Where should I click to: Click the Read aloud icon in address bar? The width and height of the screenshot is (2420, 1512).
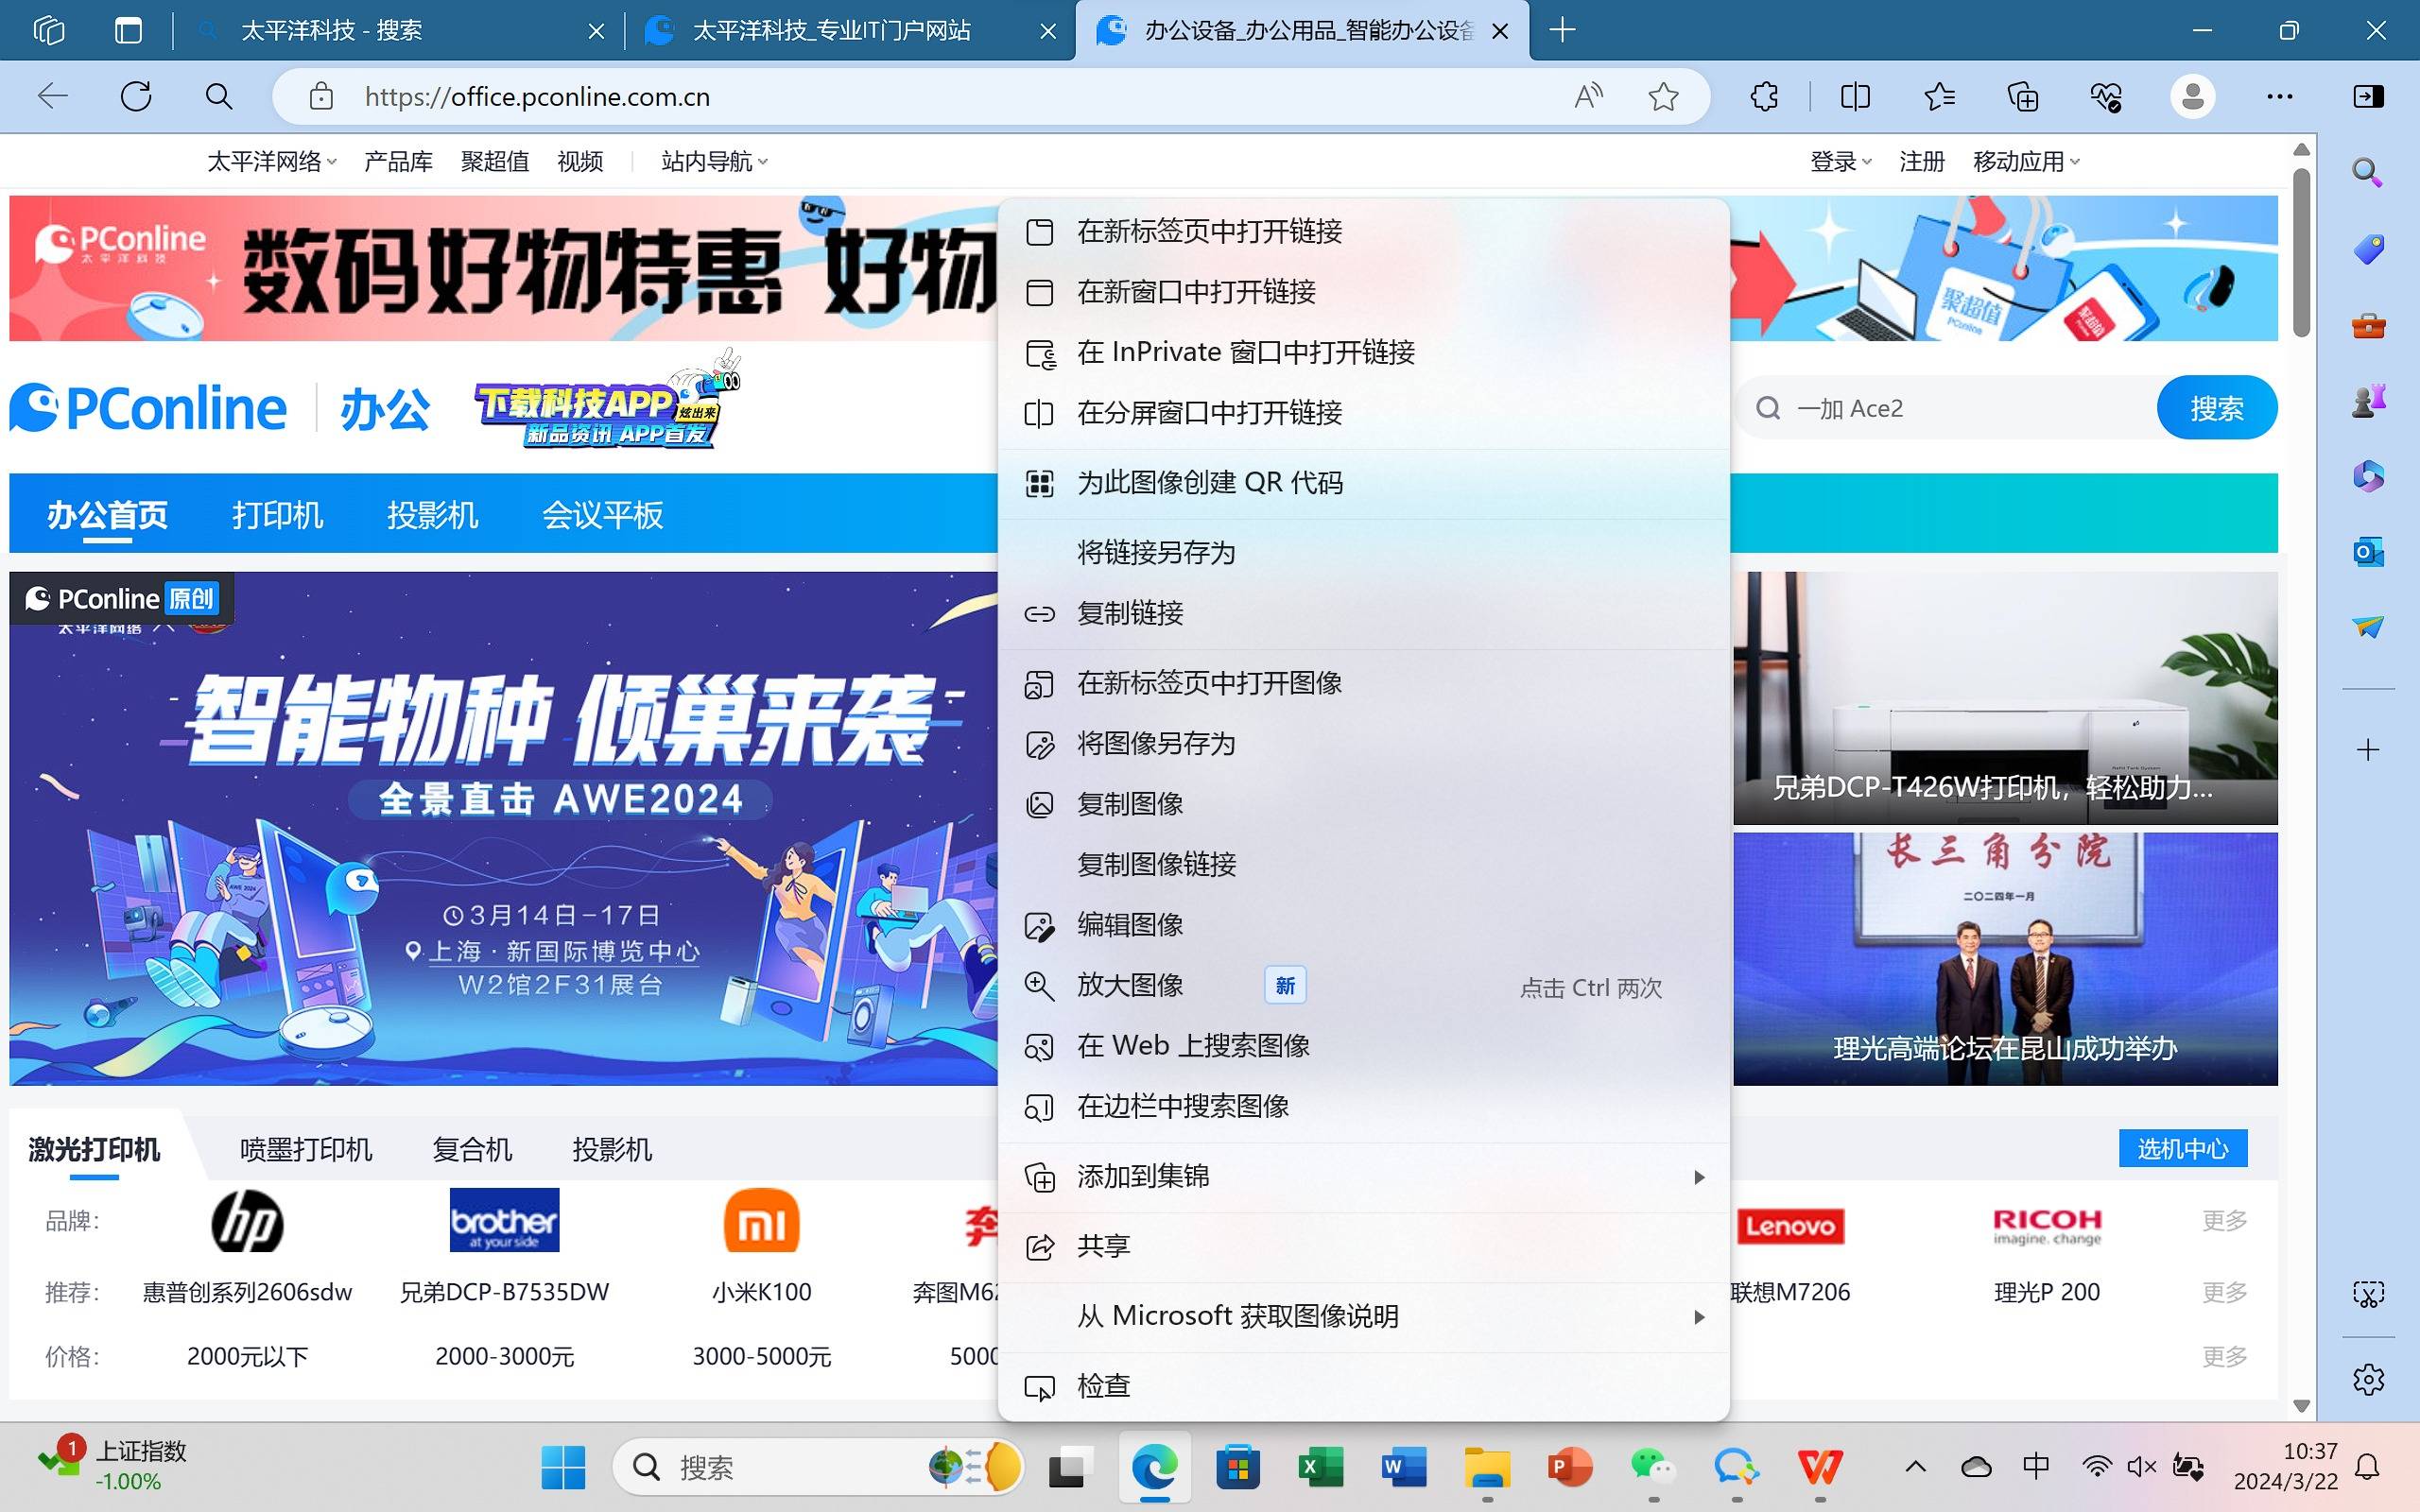[1587, 96]
